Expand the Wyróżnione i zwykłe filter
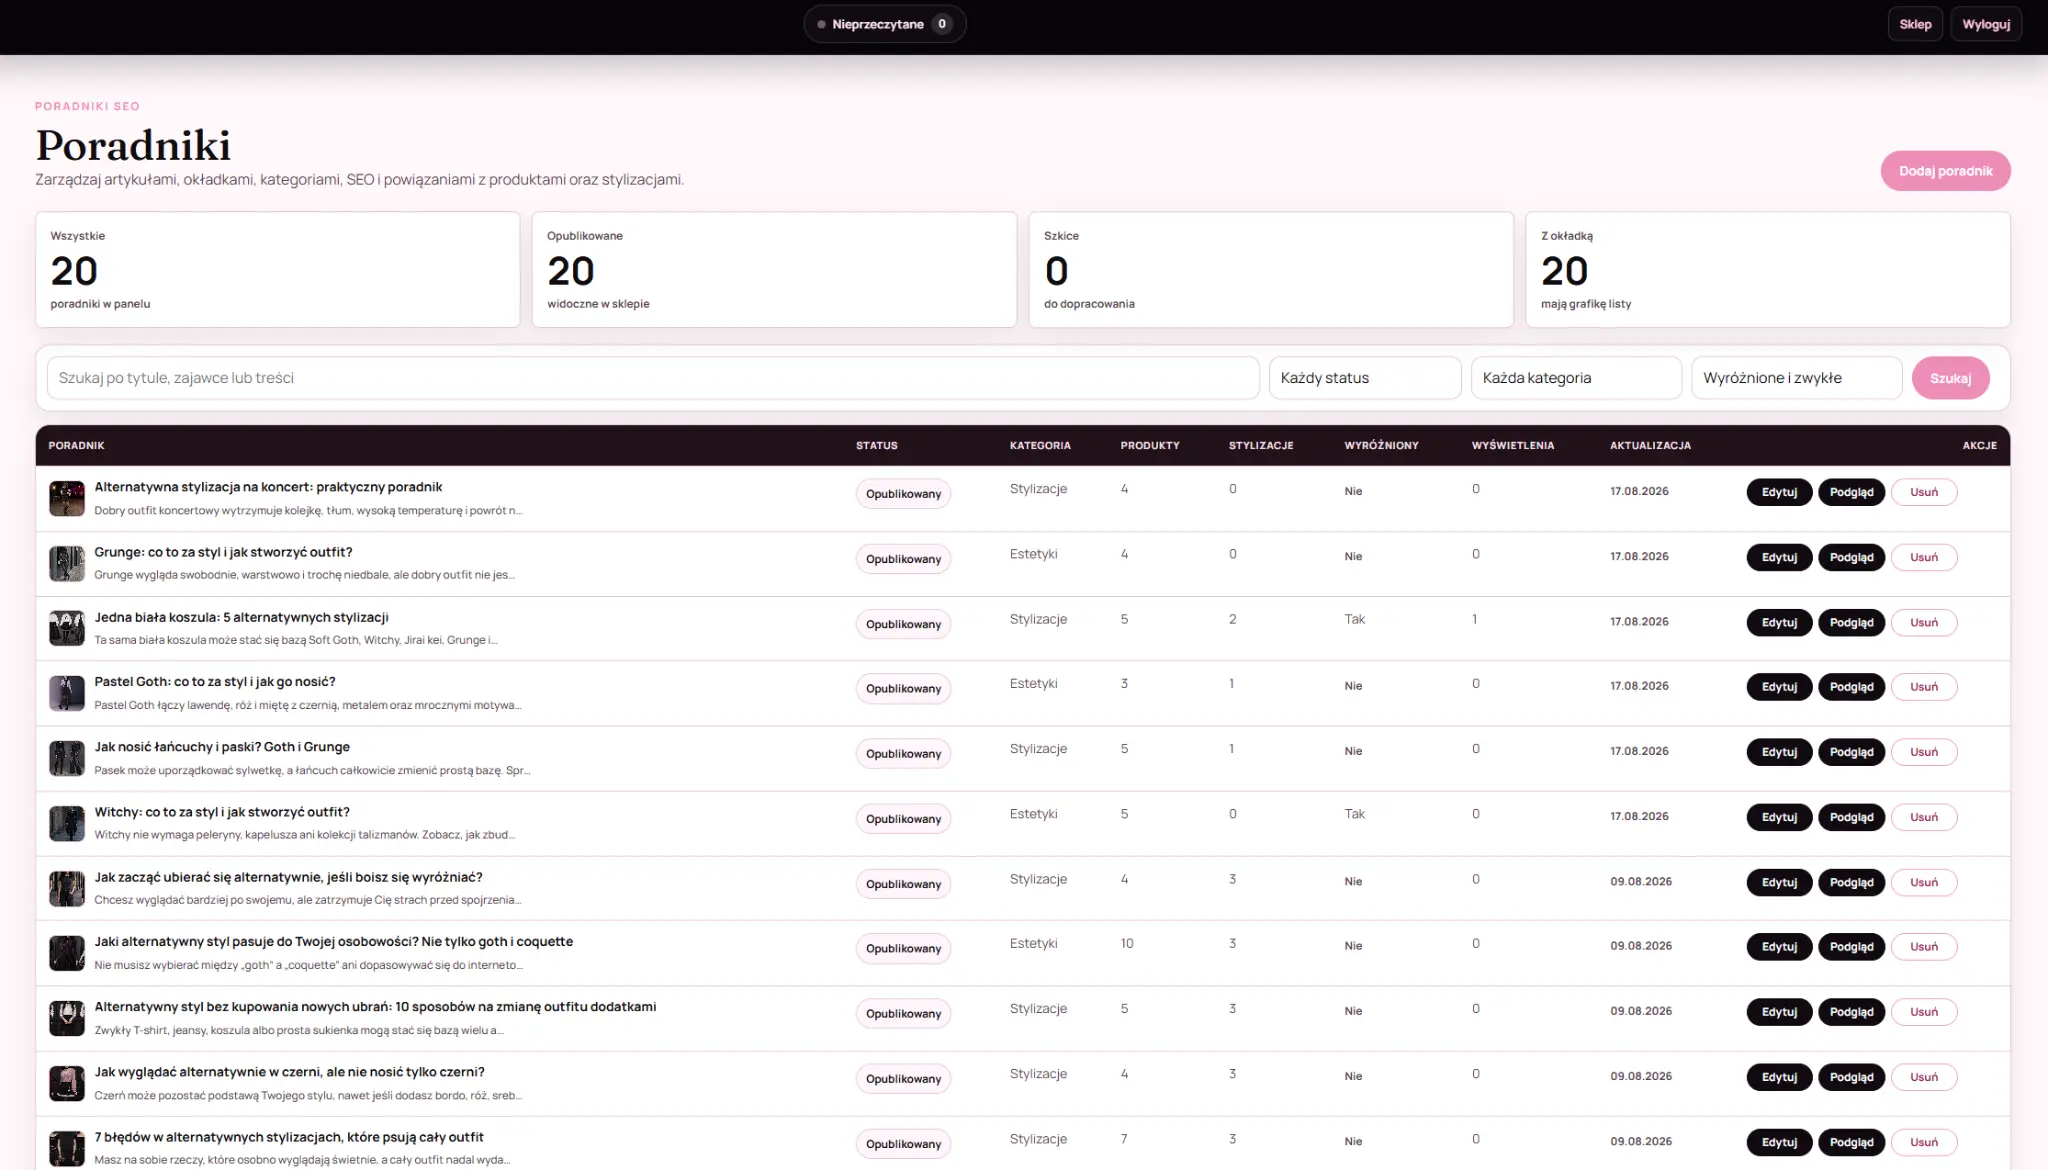2048x1170 pixels. pyautogui.click(x=1796, y=378)
